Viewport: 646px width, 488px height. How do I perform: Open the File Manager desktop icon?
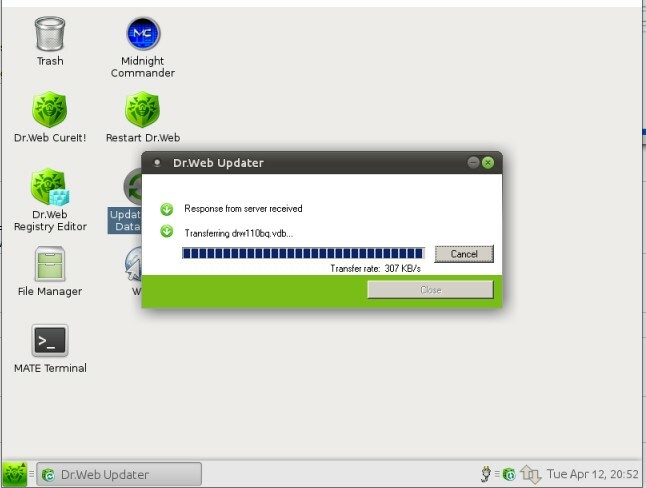coord(49,265)
